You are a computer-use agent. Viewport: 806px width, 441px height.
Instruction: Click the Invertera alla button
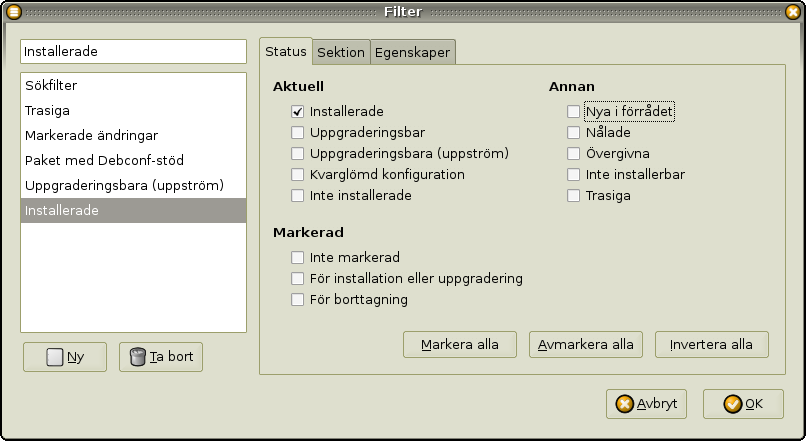point(711,344)
